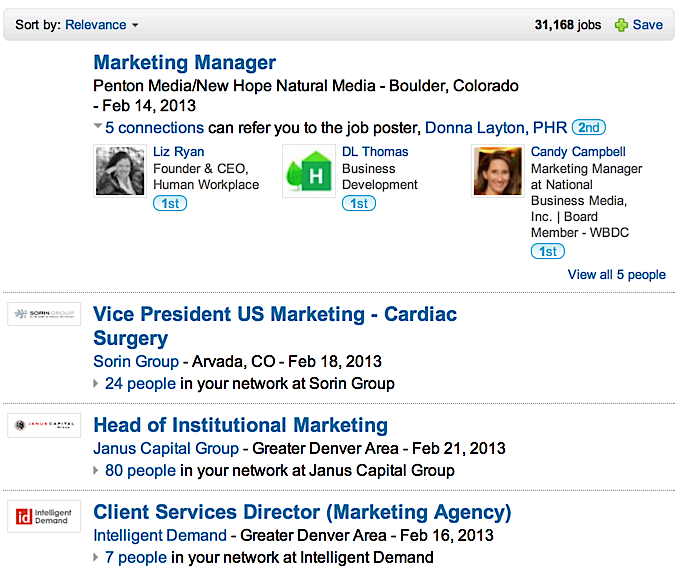
Task: Open Candy Campbell's profile link
Action: click(578, 151)
